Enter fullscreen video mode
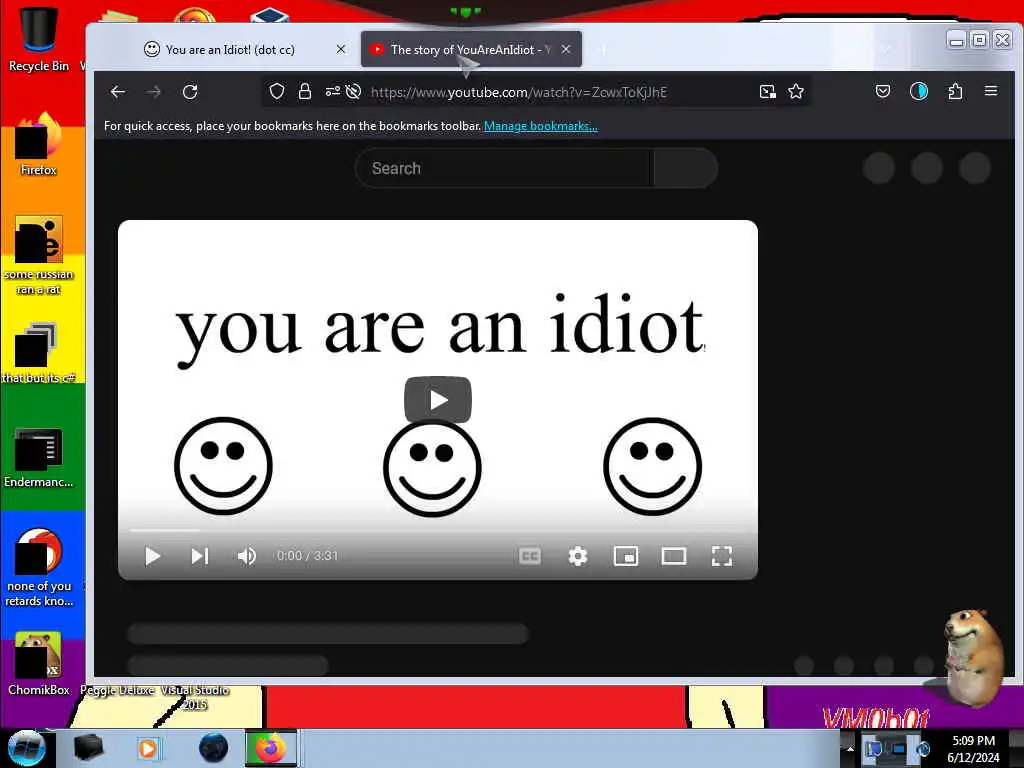This screenshot has height=768, width=1024. coord(722,556)
